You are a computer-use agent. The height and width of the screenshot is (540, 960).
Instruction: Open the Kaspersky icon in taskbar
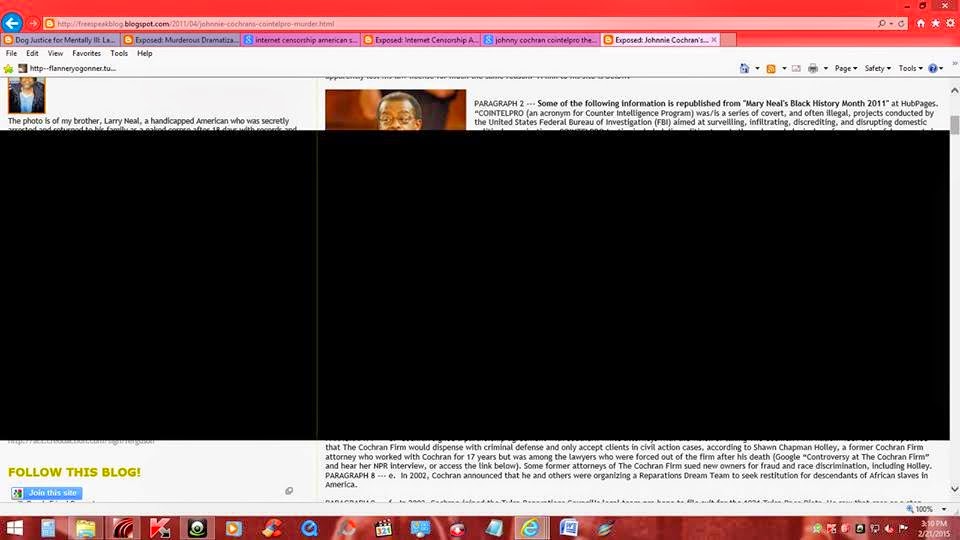[160, 528]
